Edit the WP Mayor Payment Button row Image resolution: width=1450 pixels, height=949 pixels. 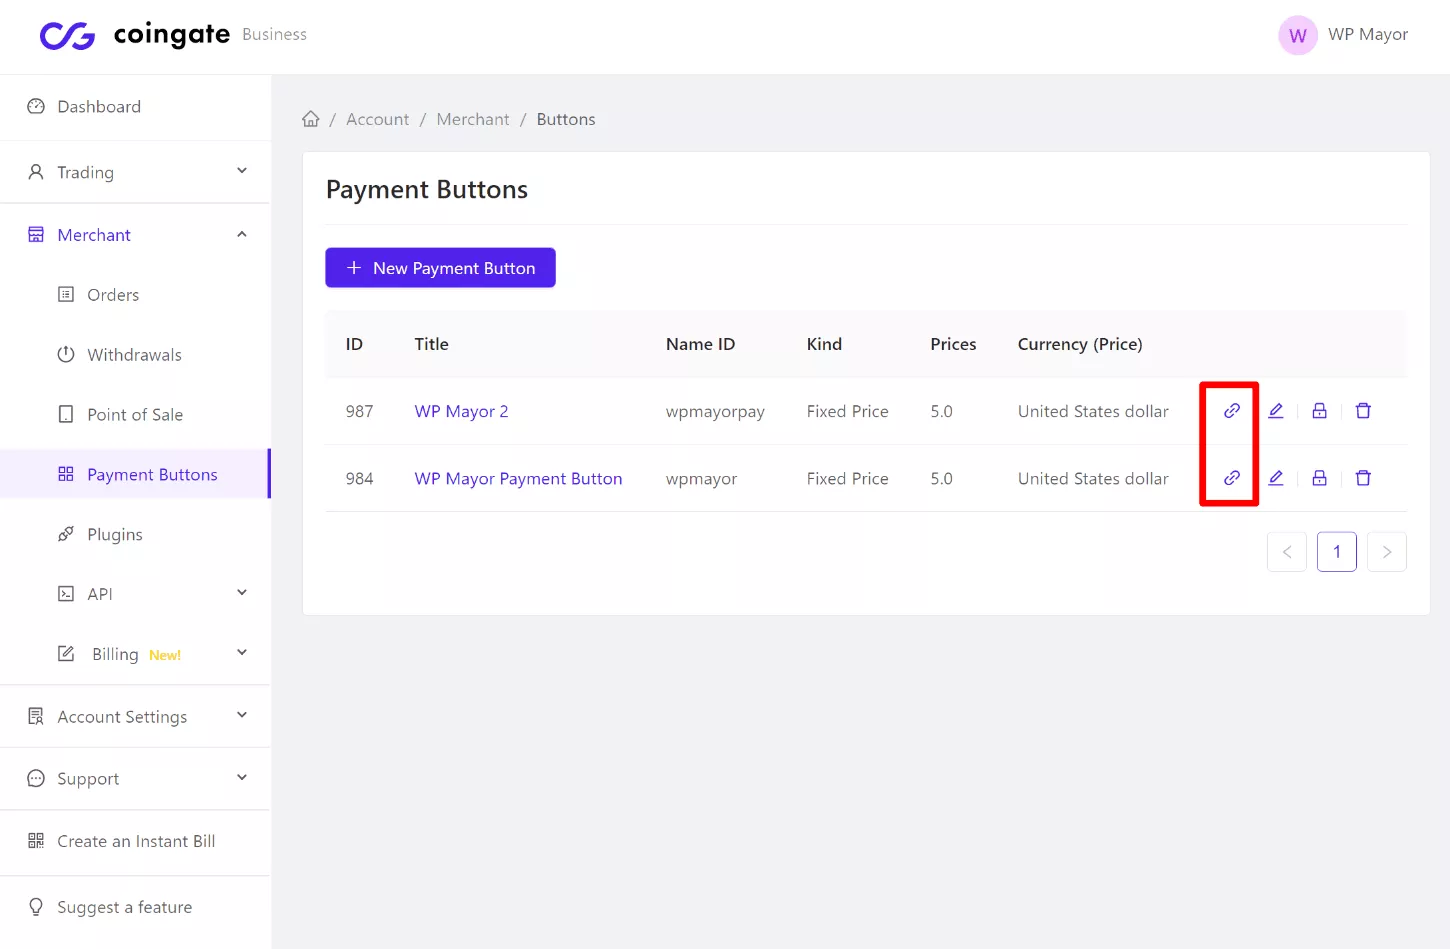pos(1276,478)
